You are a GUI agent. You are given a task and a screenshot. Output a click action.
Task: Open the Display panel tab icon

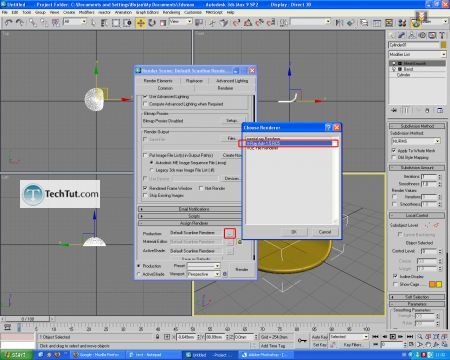pyautogui.click(x=432, y=35)
